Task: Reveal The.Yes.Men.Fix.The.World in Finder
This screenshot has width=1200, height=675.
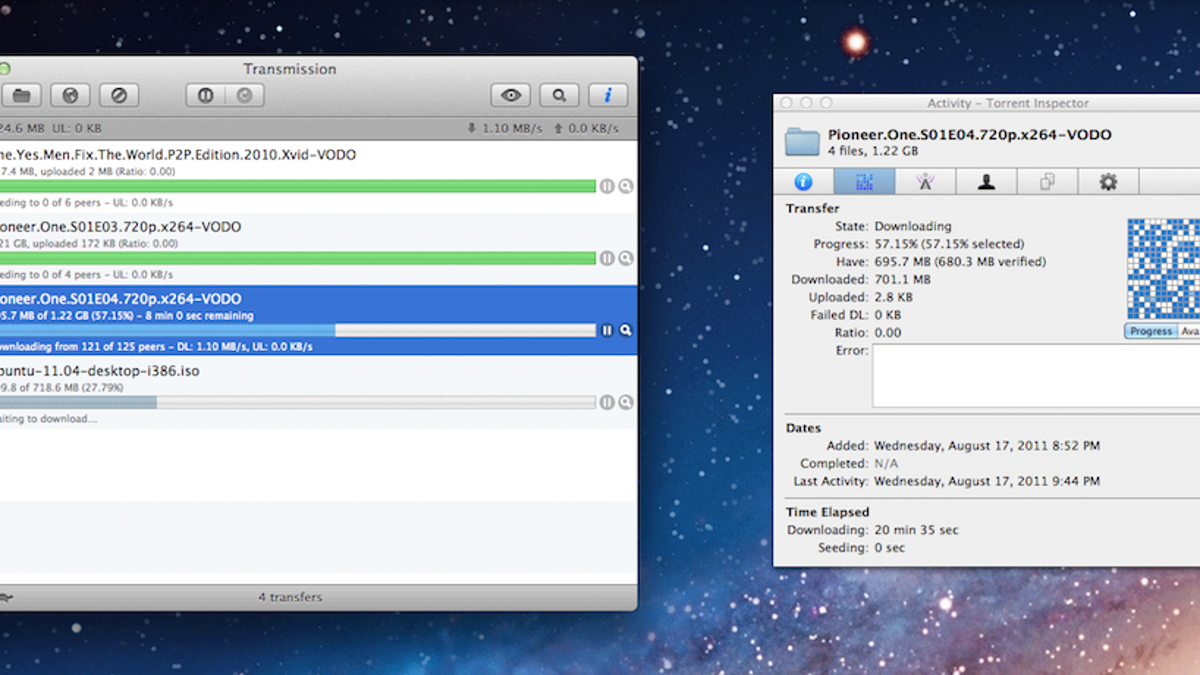Action: (x=625, y=186)
